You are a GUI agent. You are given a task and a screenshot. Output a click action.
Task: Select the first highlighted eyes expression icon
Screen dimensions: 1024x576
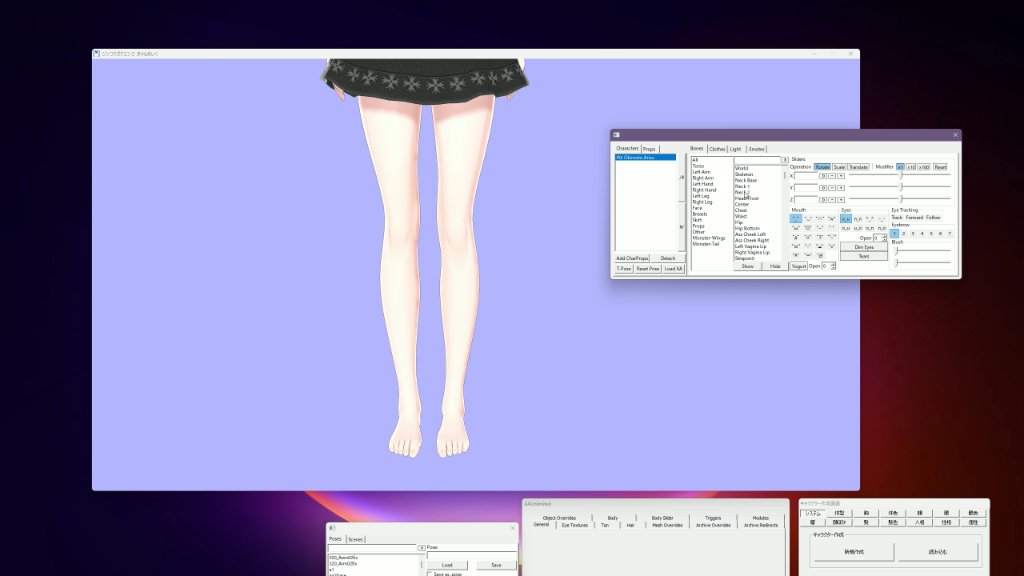(846, 218)
